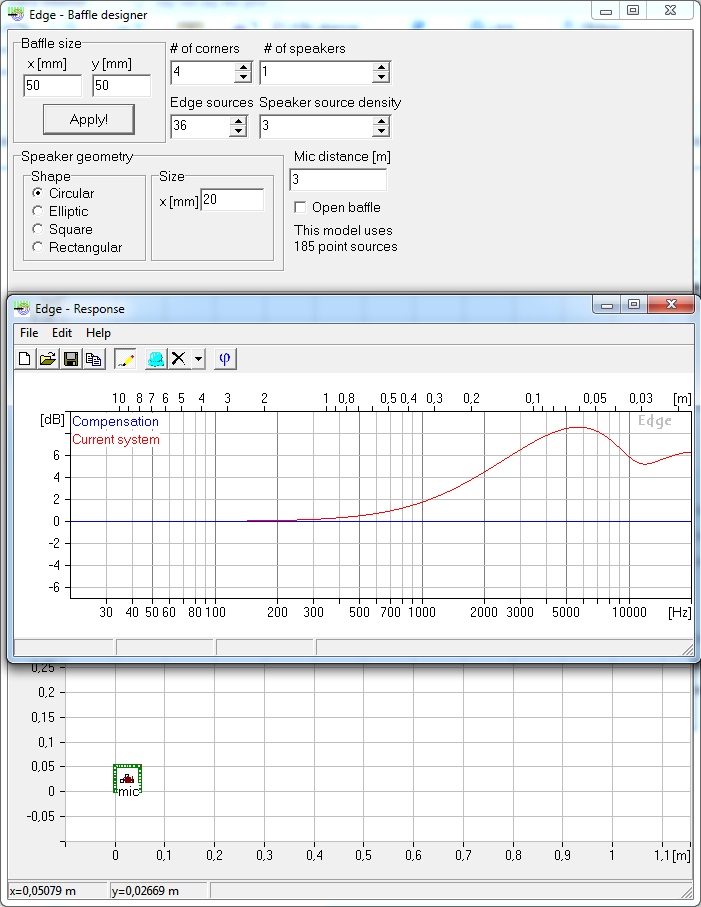Select the pencil edit curve tool

coord(125,359)
